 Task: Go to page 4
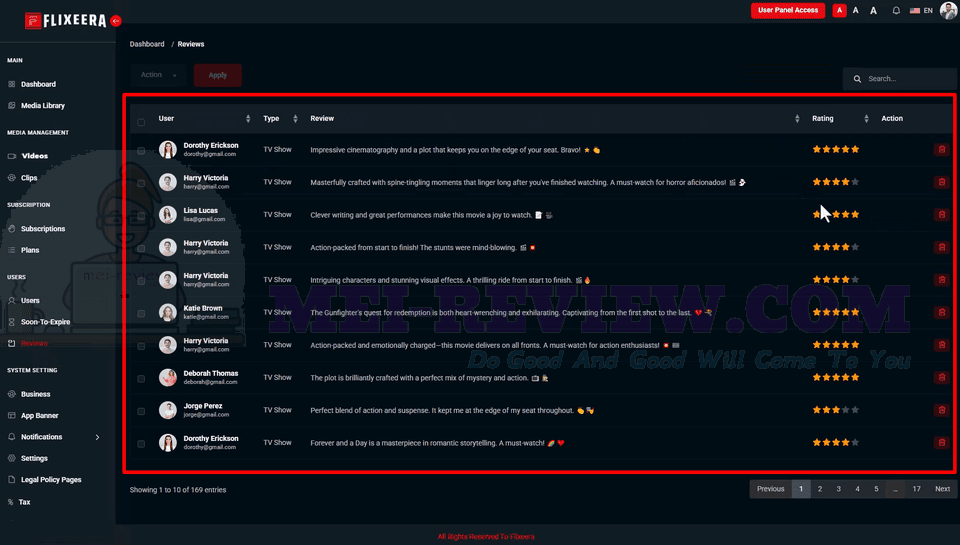coord(857,489)
